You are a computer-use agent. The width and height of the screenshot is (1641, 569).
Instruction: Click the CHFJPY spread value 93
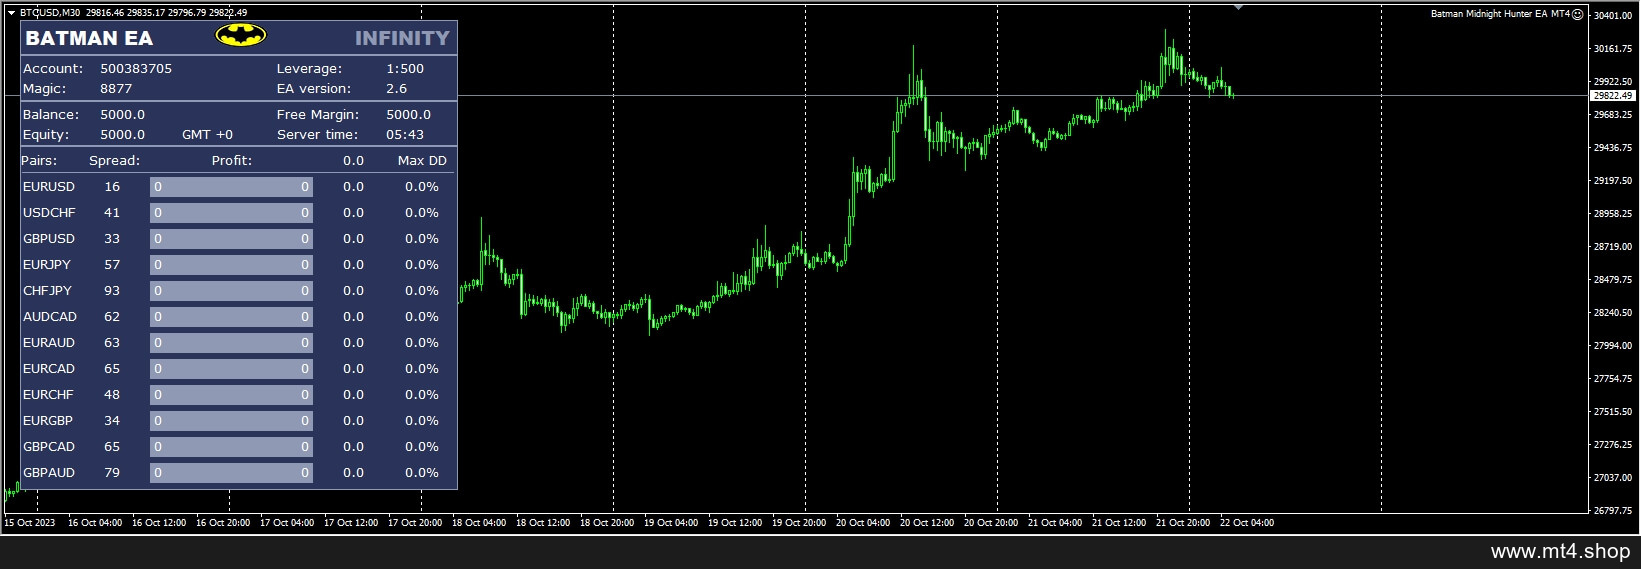click(x=112, y=291)
